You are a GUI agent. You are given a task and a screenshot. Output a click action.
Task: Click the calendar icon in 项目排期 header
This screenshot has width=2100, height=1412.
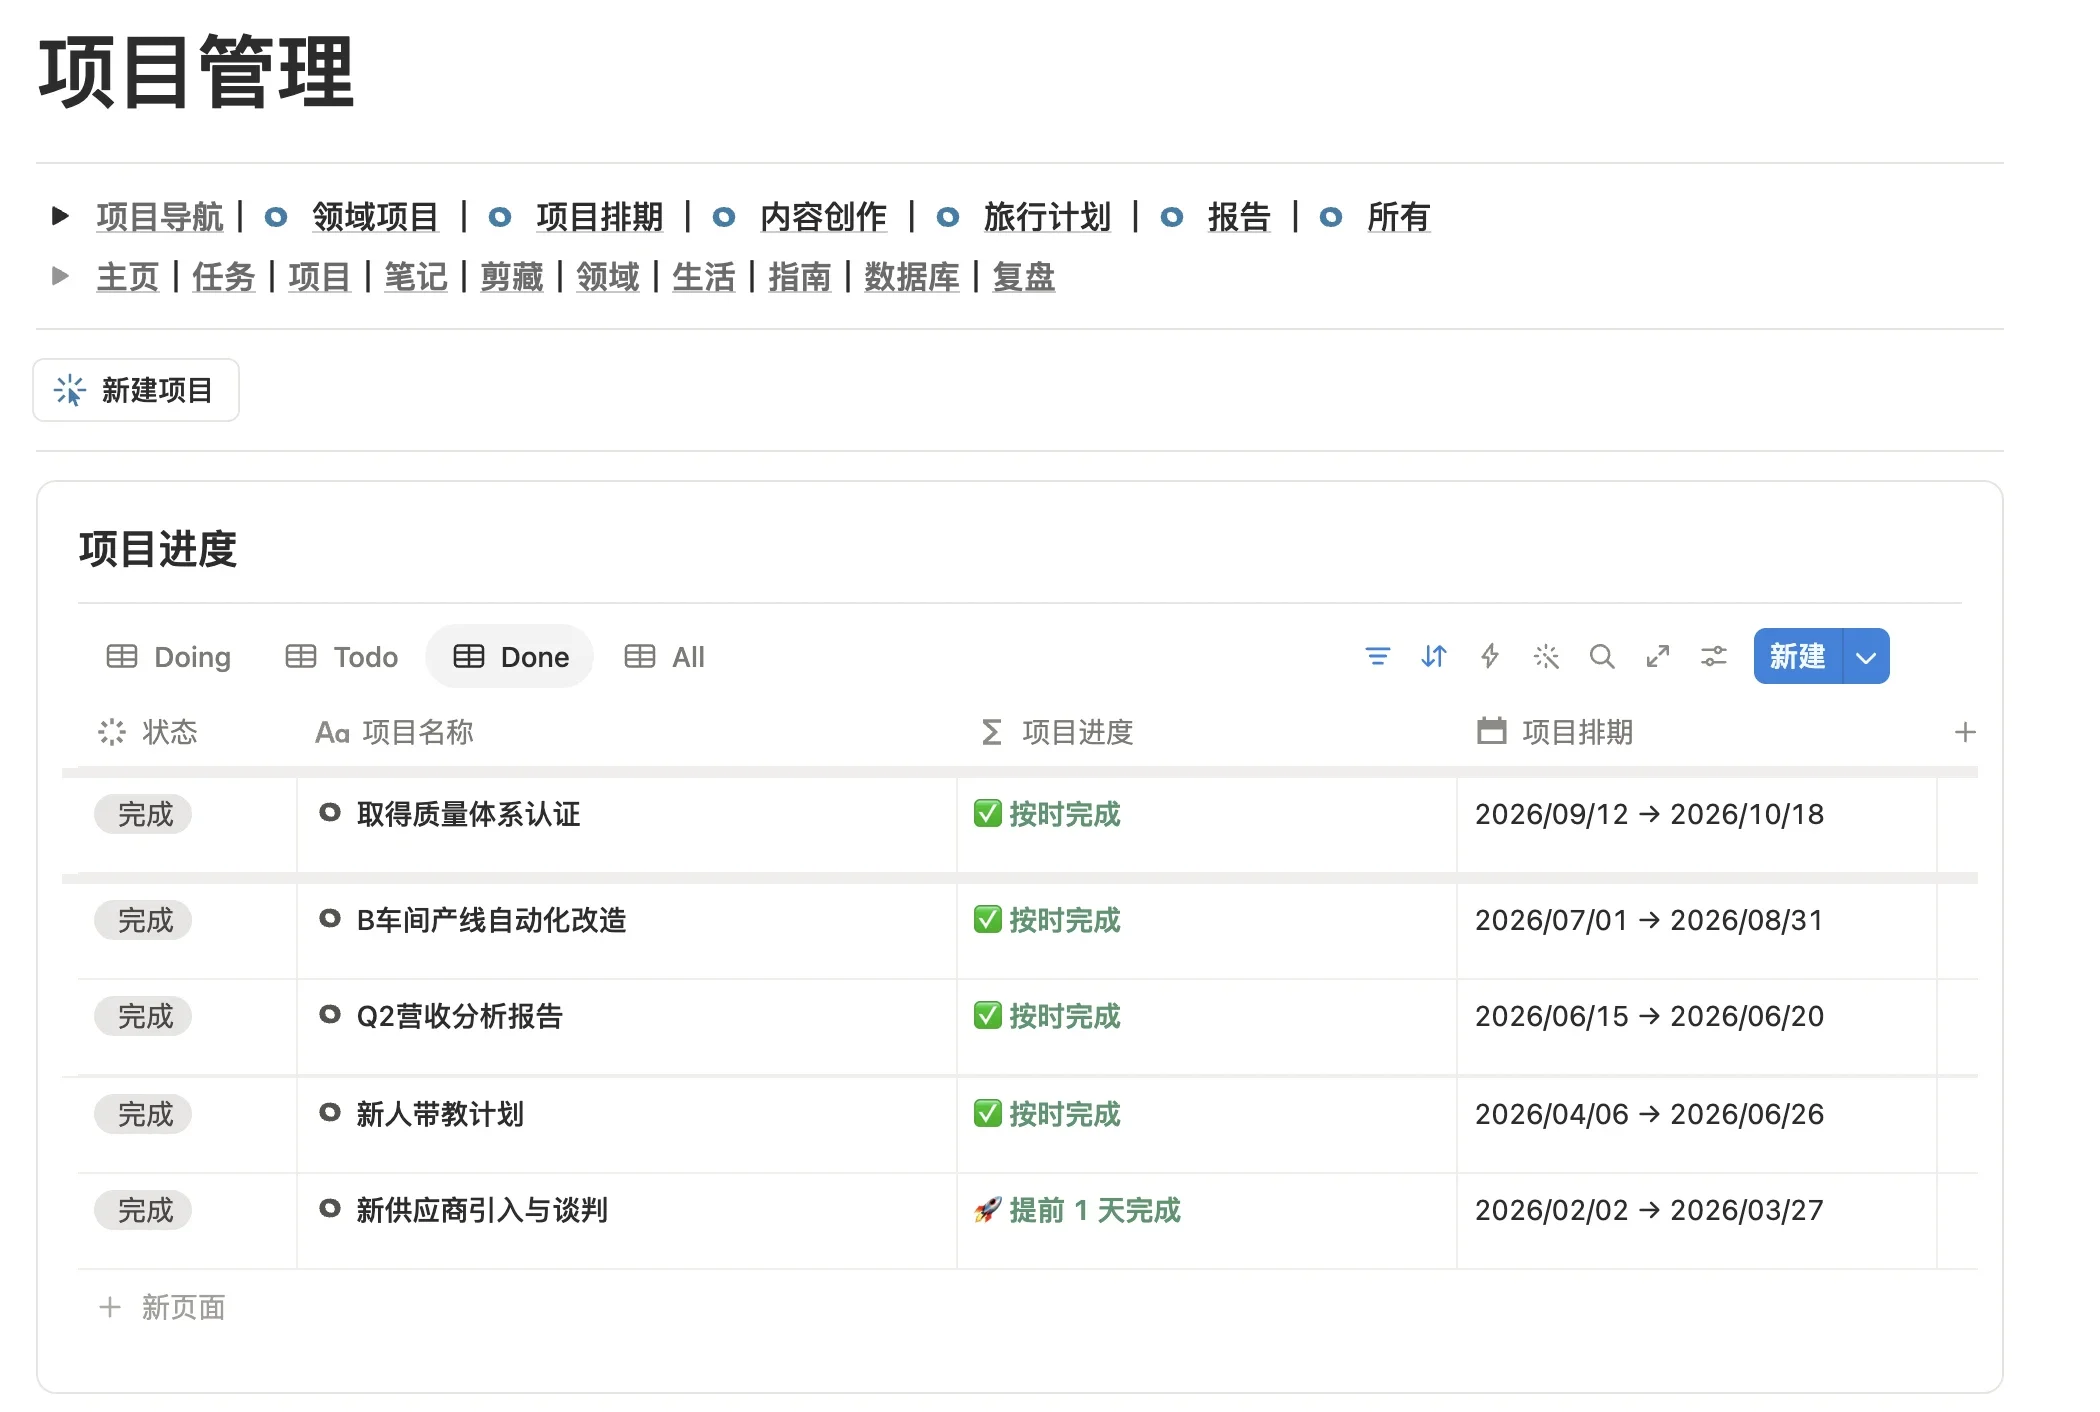click(1491, 731)
